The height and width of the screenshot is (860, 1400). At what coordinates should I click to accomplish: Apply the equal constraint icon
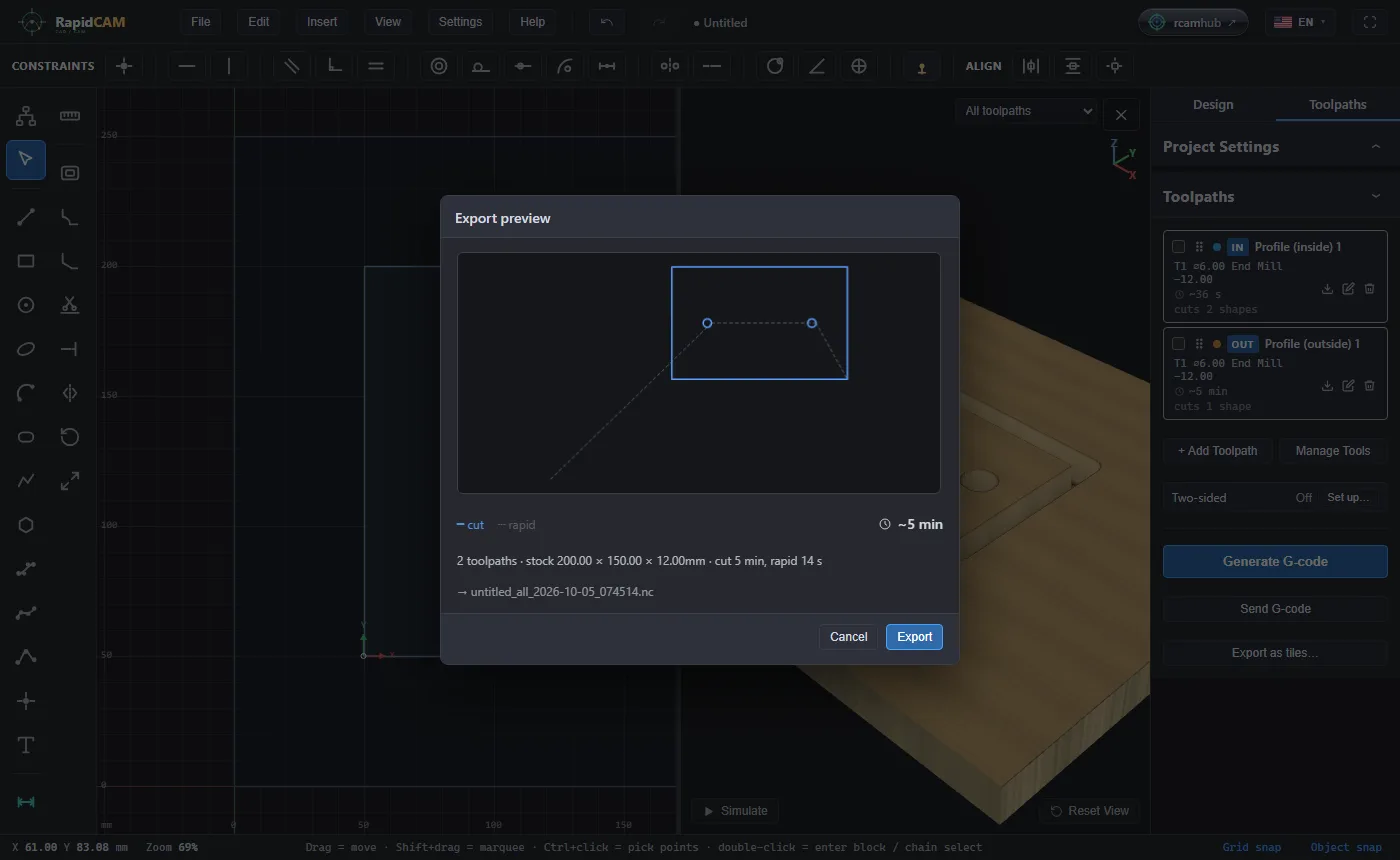click(376, 66)
